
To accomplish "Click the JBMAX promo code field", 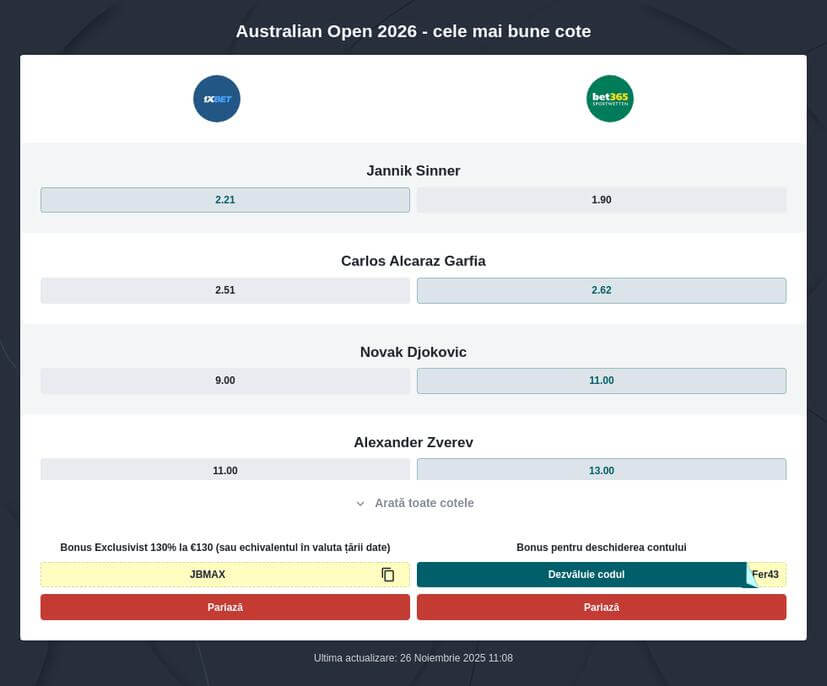I will 207,575.
